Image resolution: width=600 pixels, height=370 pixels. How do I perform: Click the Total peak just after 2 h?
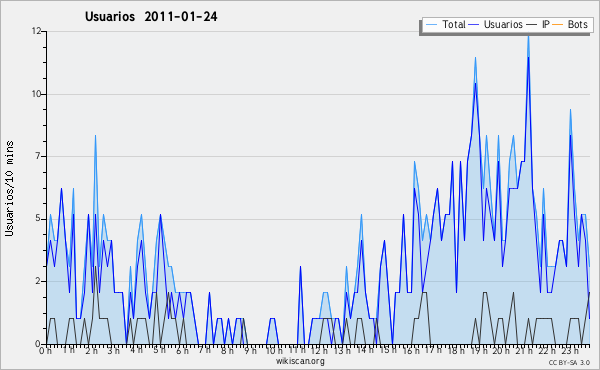[x=95, y=135]
